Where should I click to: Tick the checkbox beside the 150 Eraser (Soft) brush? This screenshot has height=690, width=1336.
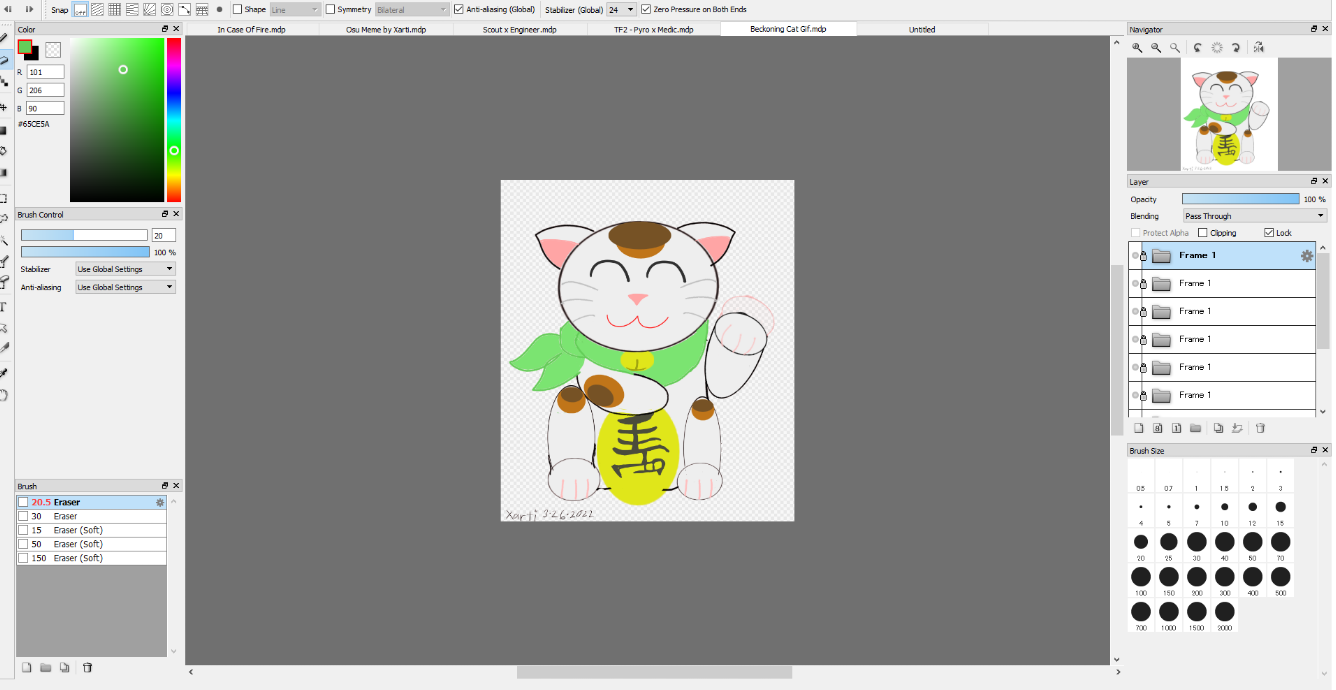pyautogui.click(x=23, y=558)
